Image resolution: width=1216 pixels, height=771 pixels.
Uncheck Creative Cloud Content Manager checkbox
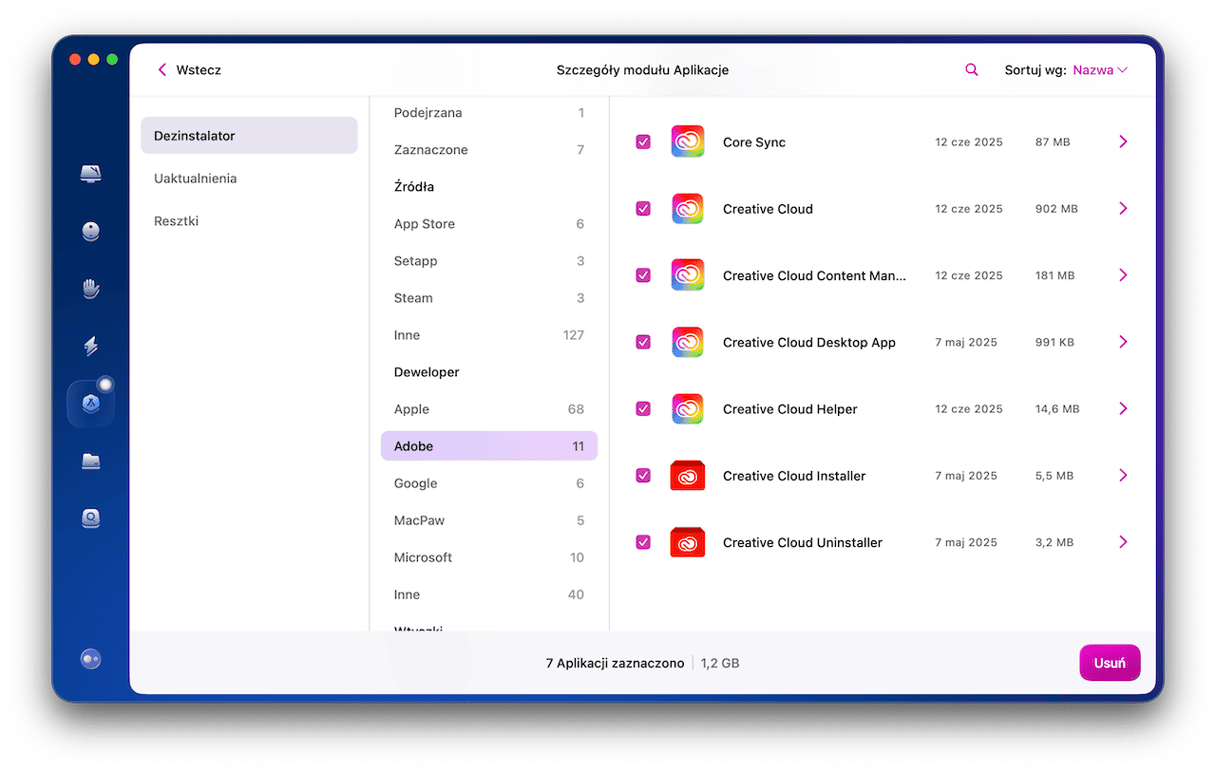tap(643, 275)
